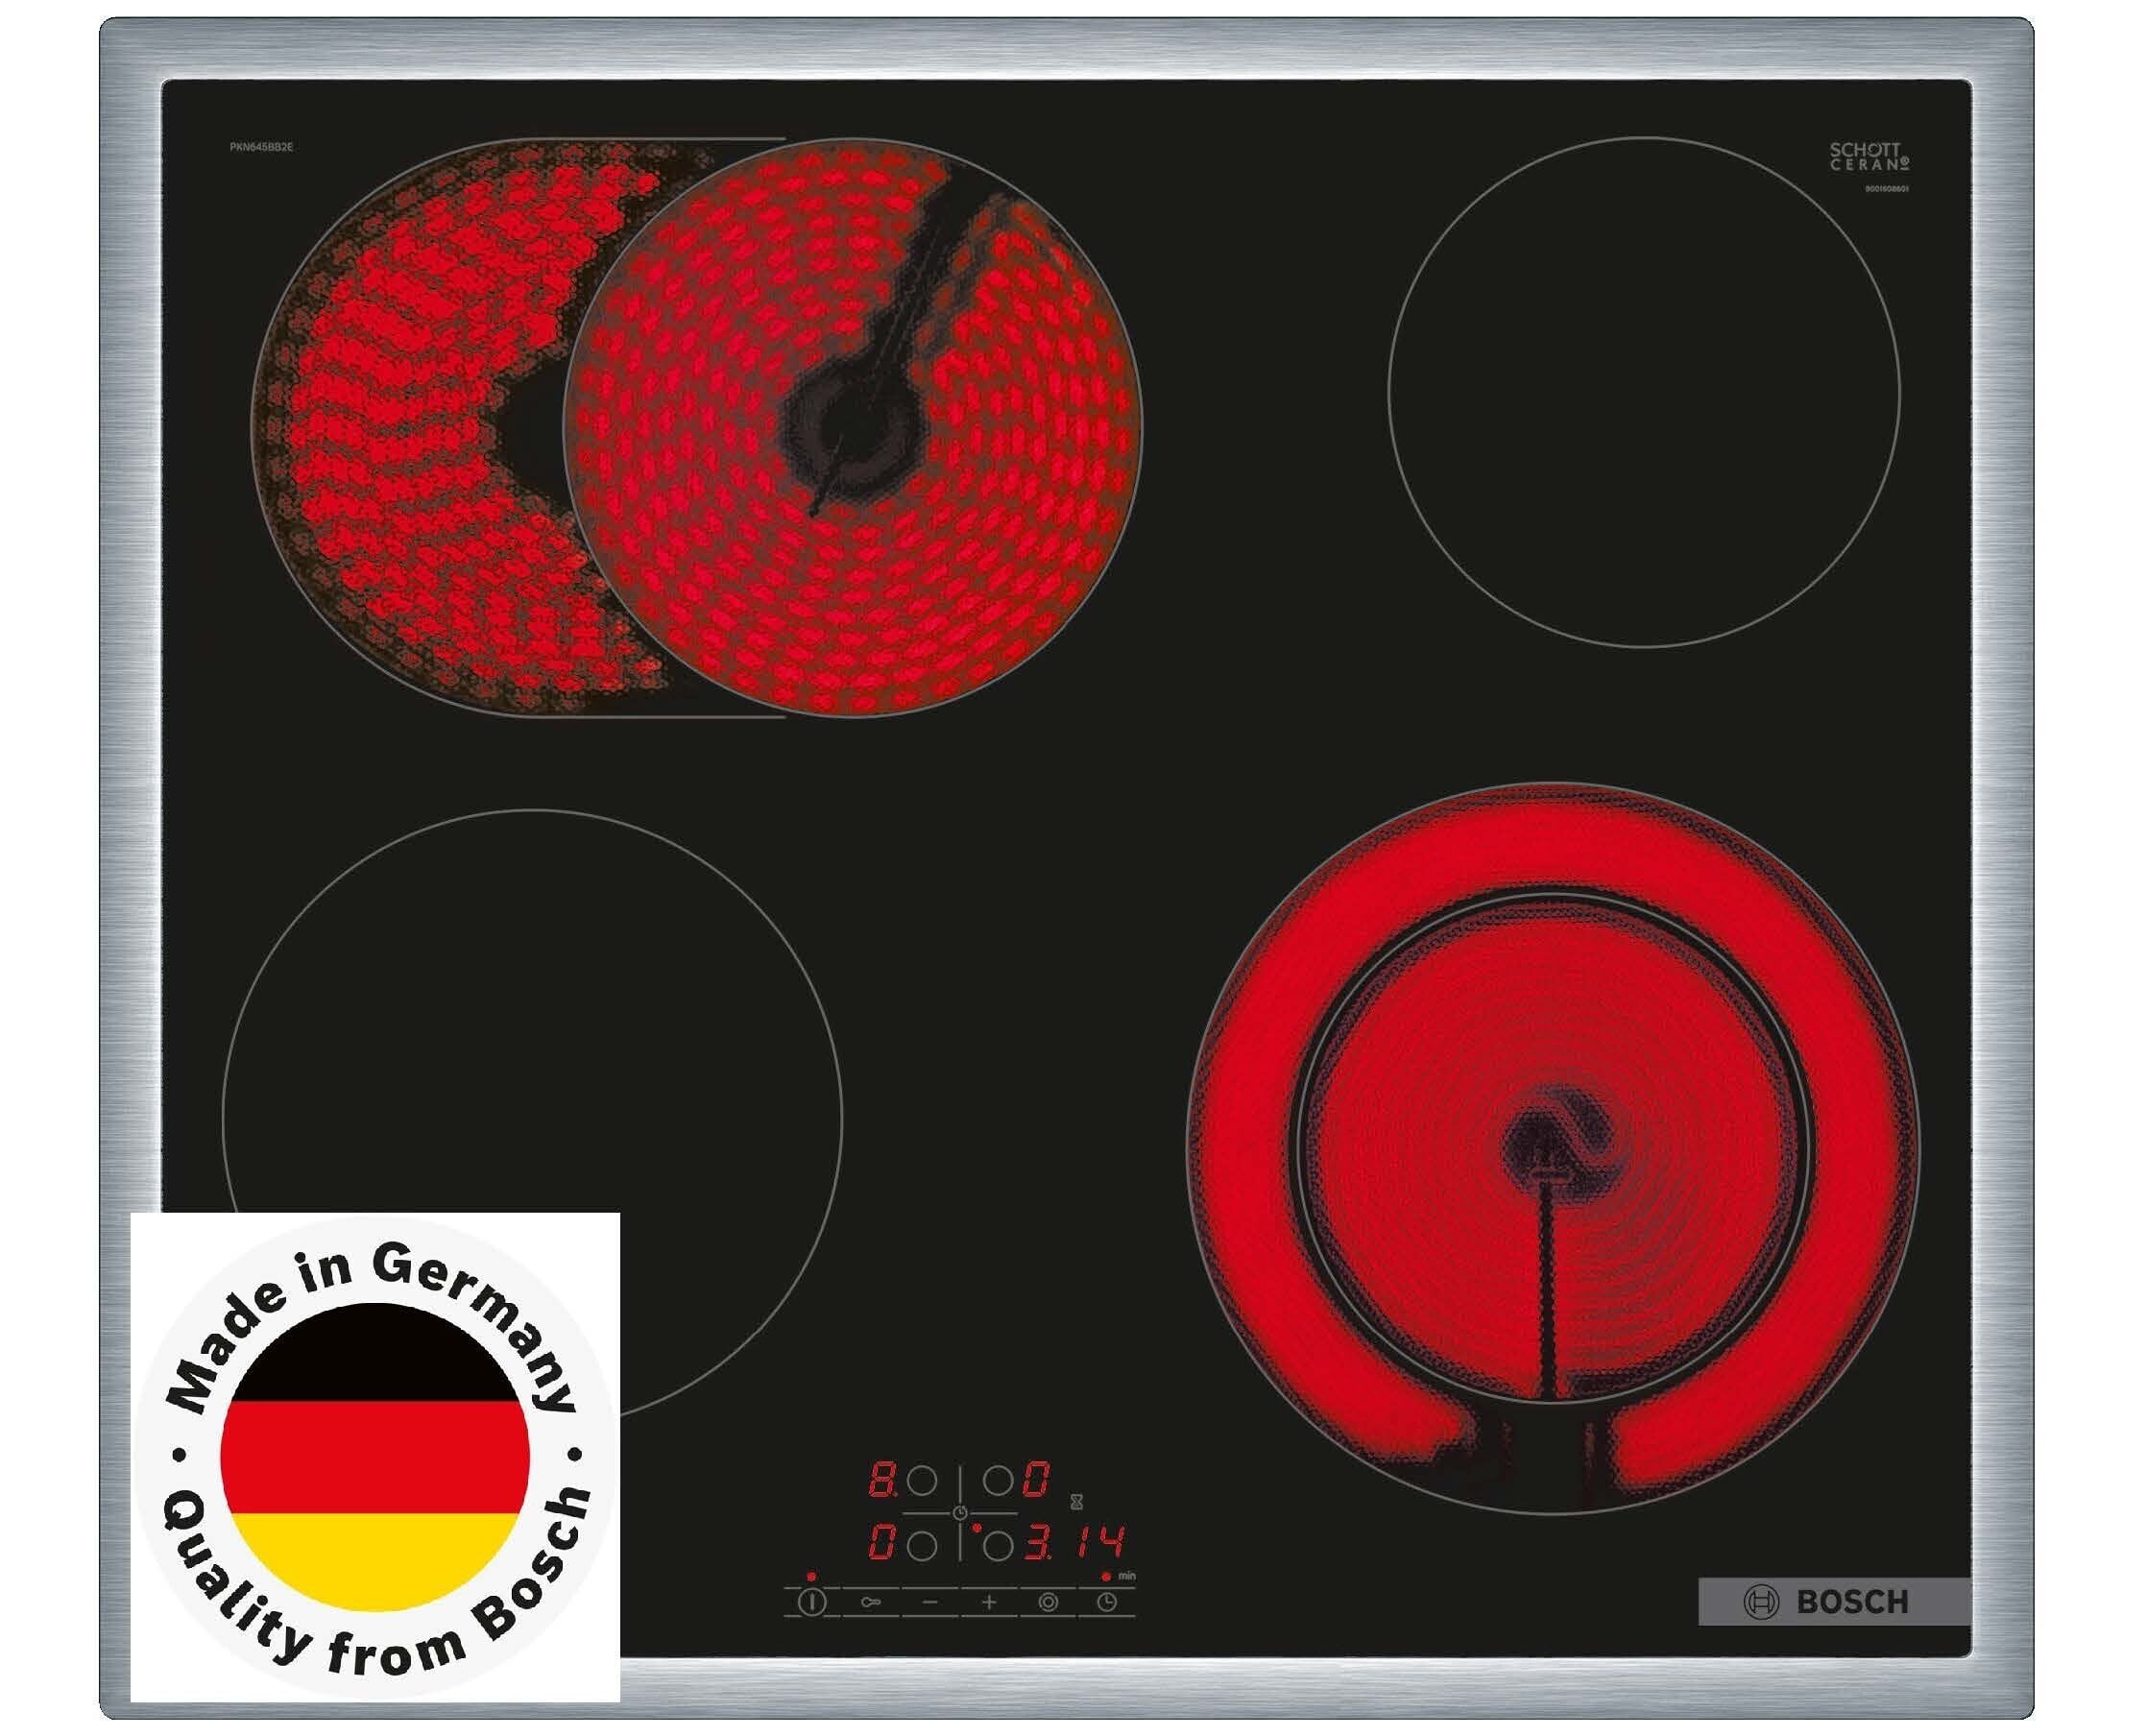
Task: Click the rear-left heat level display showing 8
Action: [x=882, y=1480]
